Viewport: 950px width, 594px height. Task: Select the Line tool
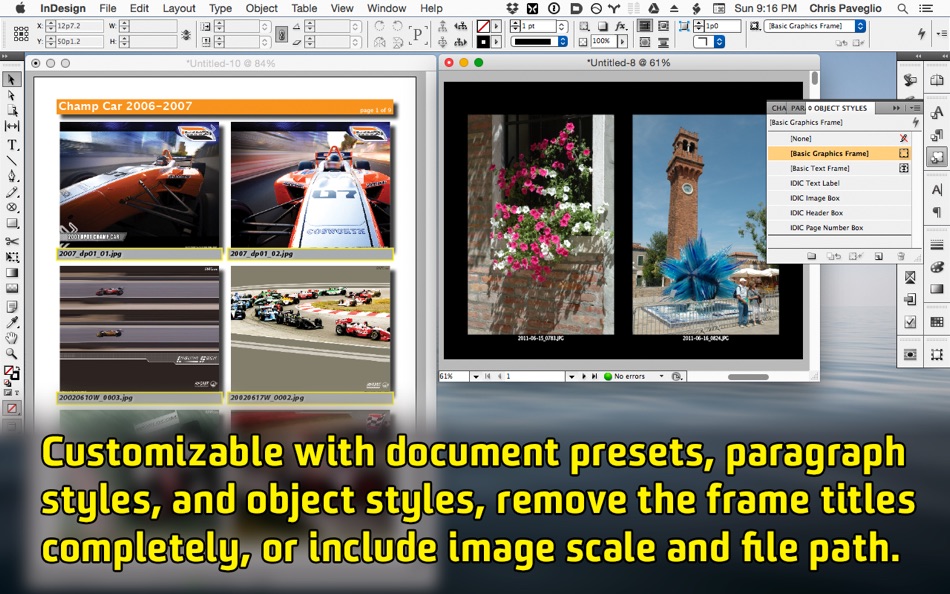(x=12, y=161)
